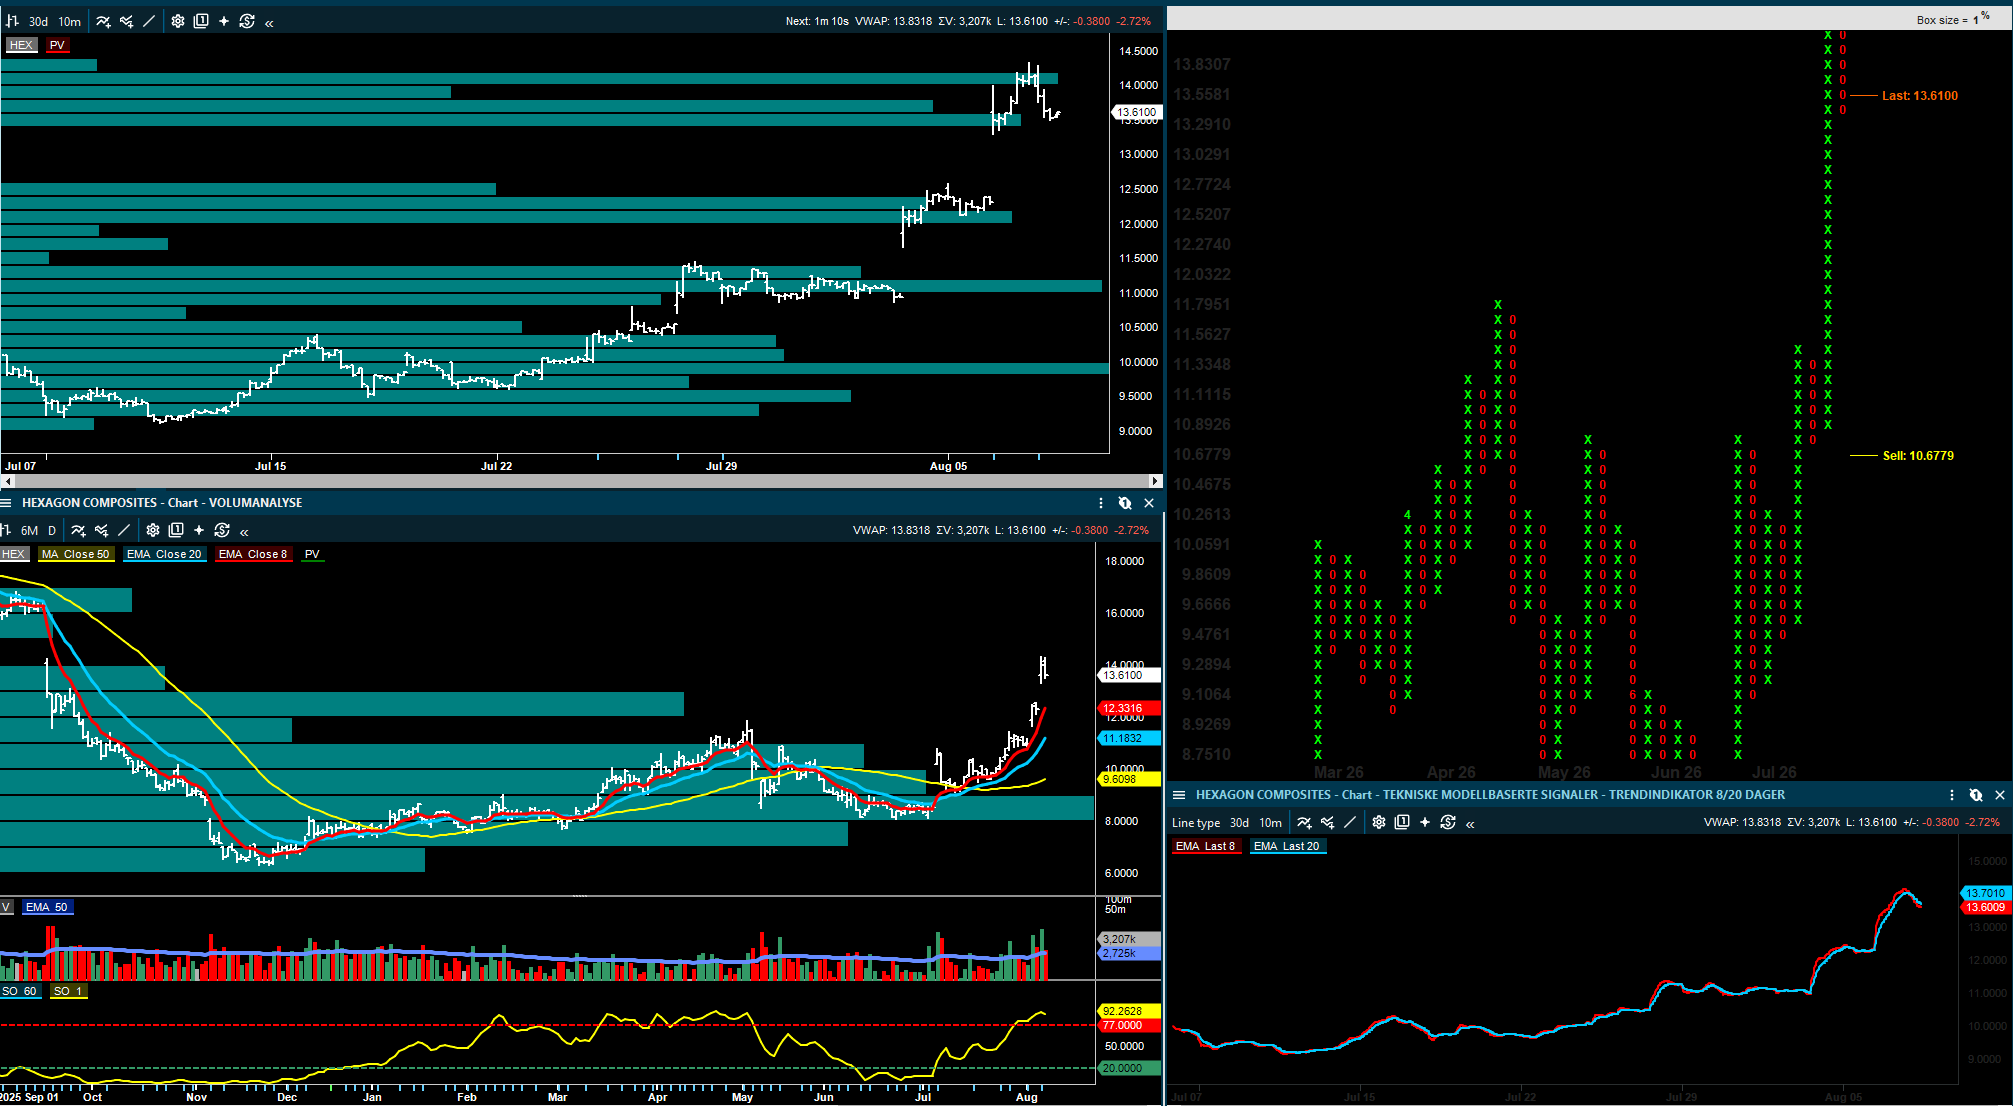Image resolution: width=2013 pixels, height=1106 pixels.
Task: Add comparison symbol in TRENDINDIKATOR toolbar
Action: point(1327,822)
